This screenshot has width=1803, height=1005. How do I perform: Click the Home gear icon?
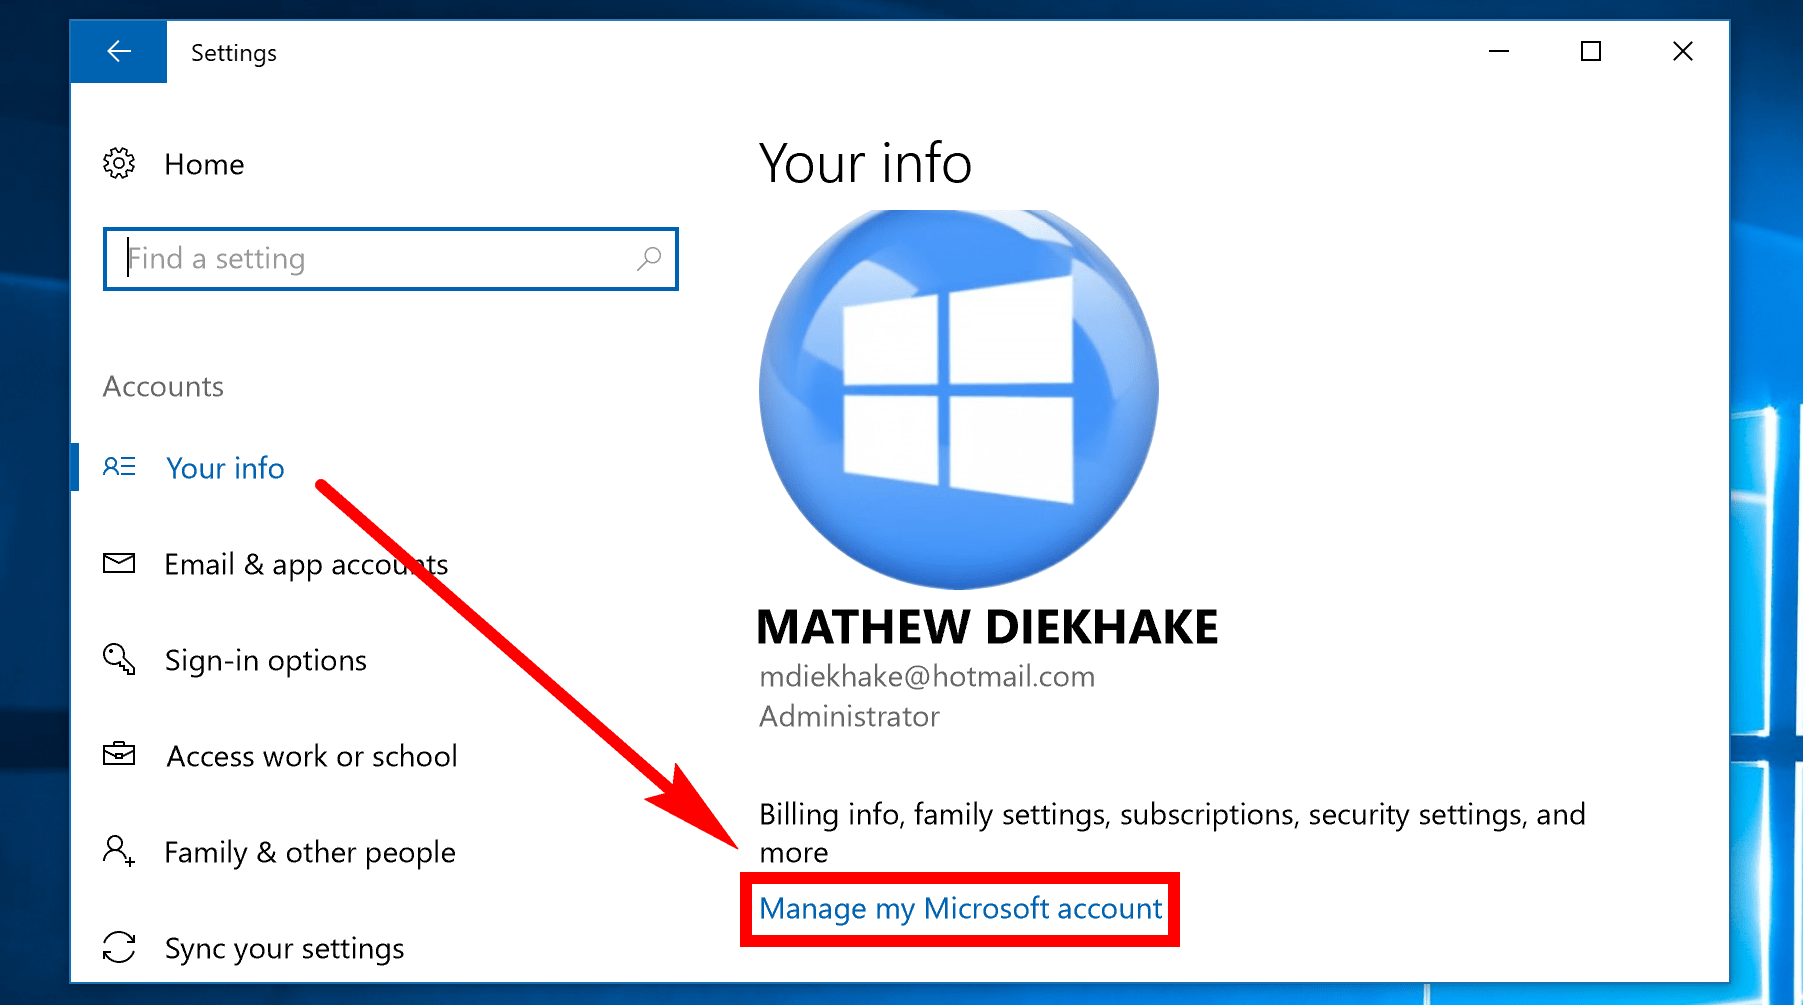coord(119,163)
